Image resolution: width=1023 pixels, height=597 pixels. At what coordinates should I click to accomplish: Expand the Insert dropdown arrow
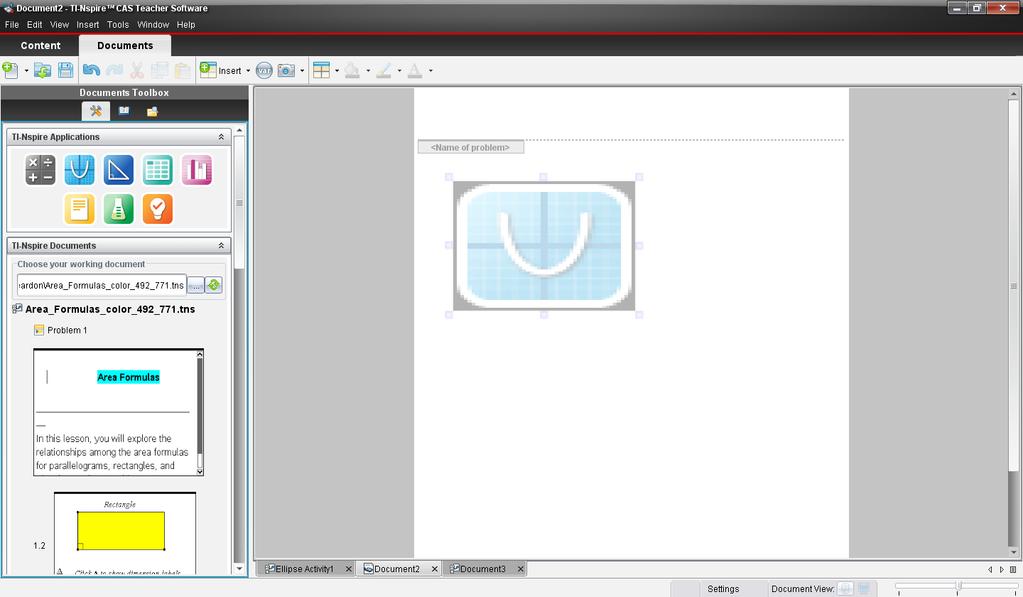[248, 70]
